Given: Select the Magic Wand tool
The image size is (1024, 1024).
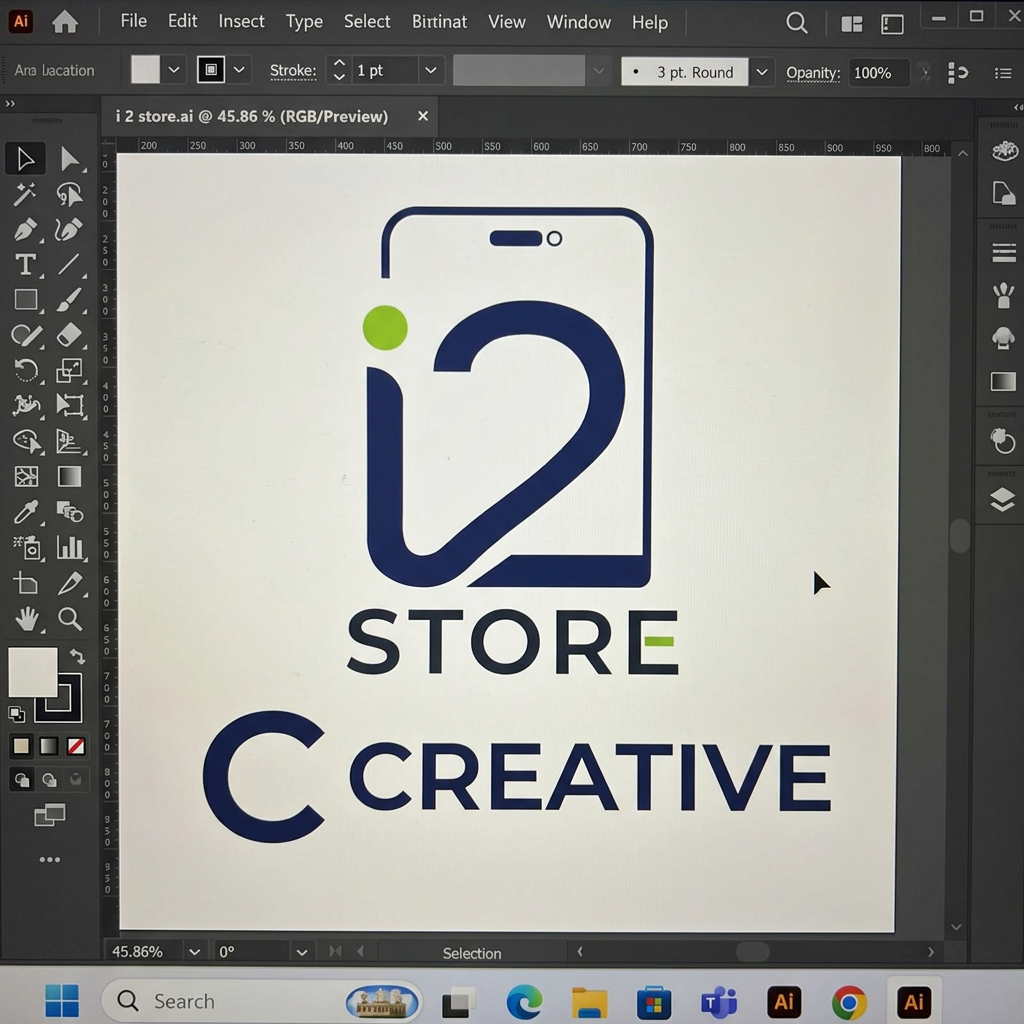Looking at the screenshot, I should point(25,194).
